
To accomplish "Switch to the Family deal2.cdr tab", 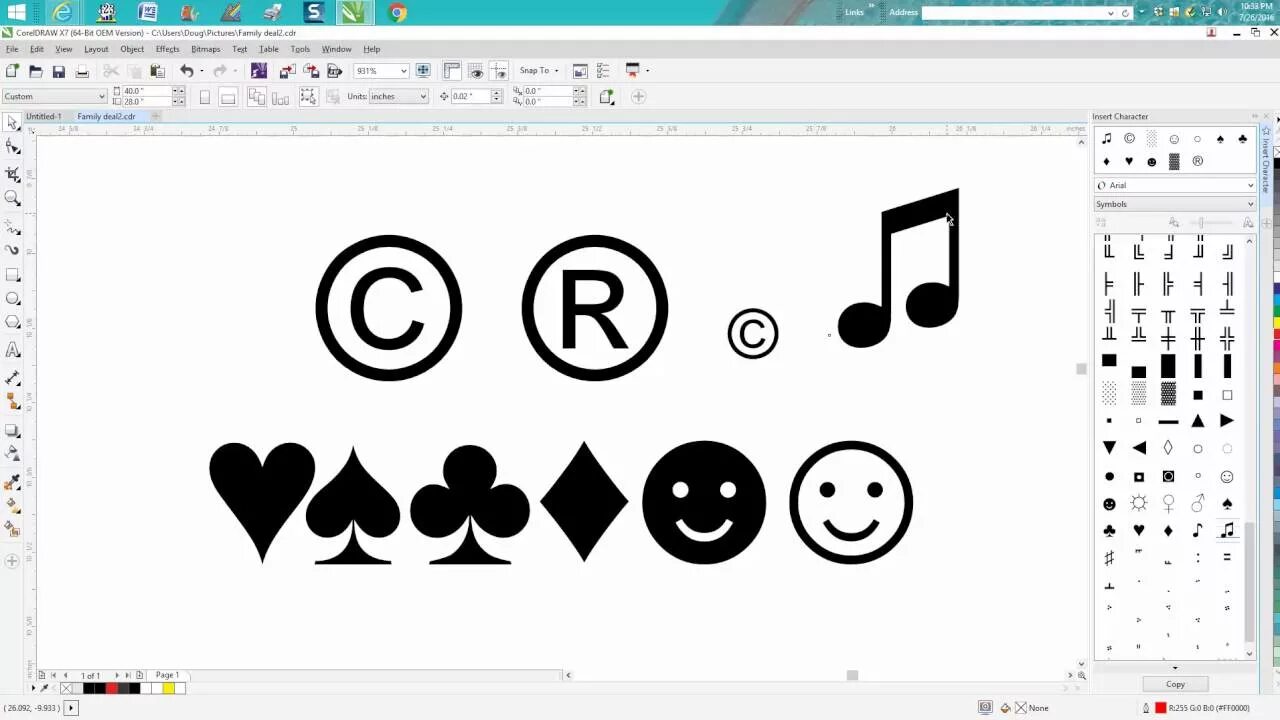I will (x=107, y=116).
